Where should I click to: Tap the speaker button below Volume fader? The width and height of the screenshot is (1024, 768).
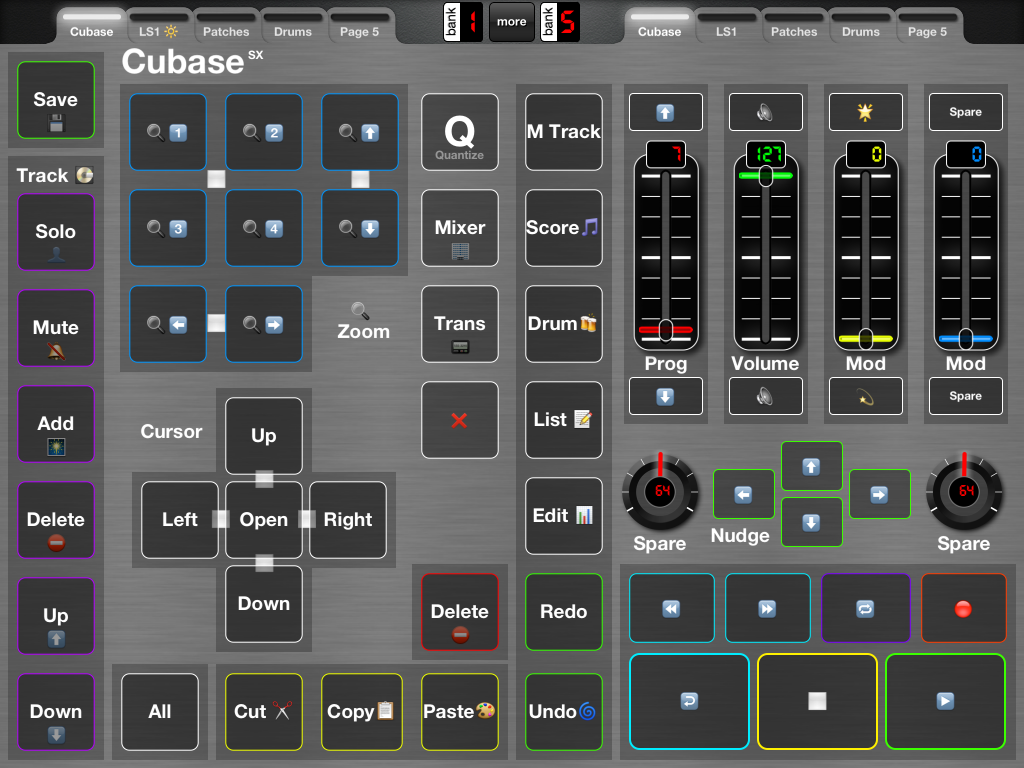pyautogui.click(x=765, y=396)
